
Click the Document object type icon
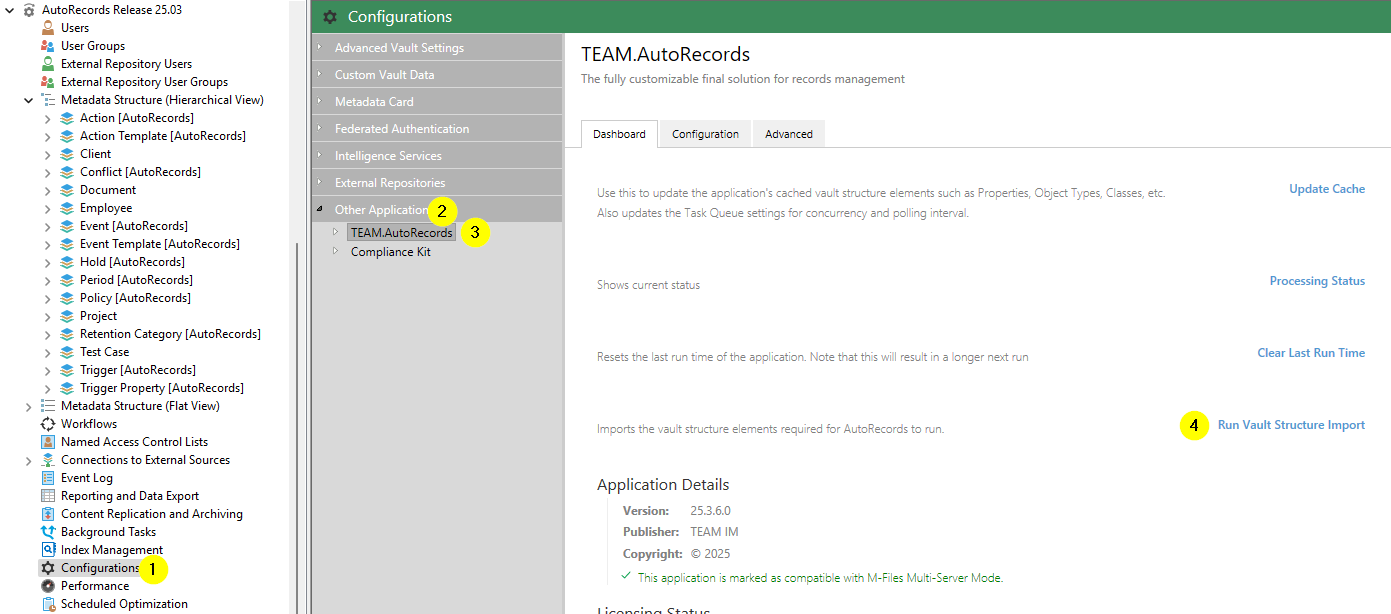point(67,190)
